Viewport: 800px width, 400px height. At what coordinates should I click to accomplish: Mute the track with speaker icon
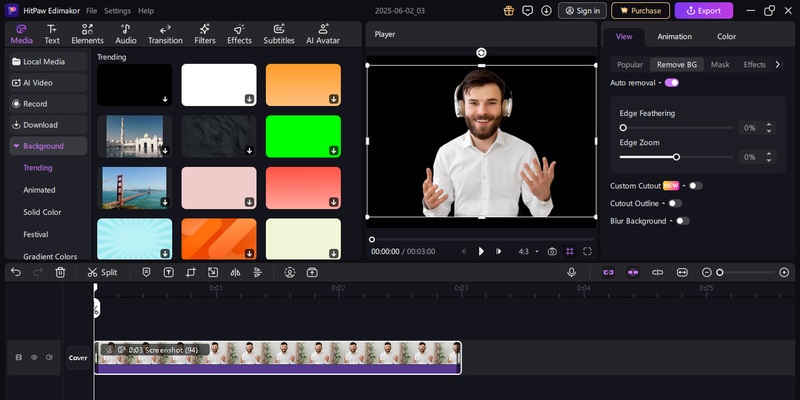pos(49,358)
